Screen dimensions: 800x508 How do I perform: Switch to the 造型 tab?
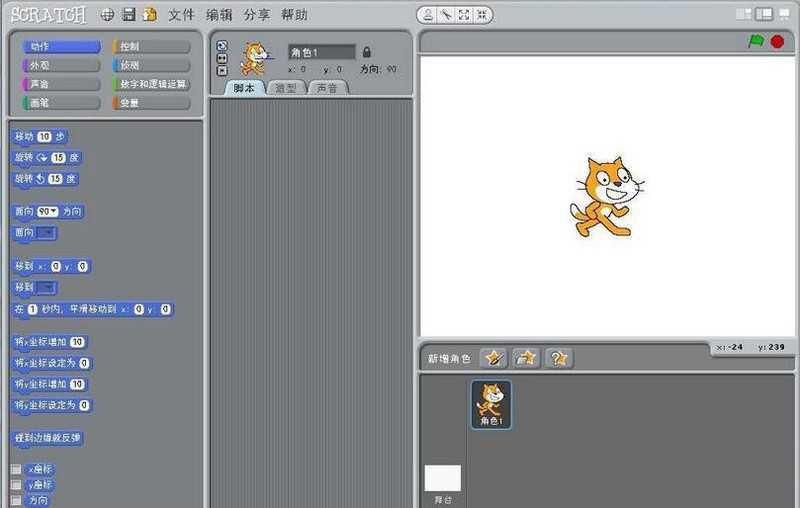pyautogui.click(x=286, y=88)
